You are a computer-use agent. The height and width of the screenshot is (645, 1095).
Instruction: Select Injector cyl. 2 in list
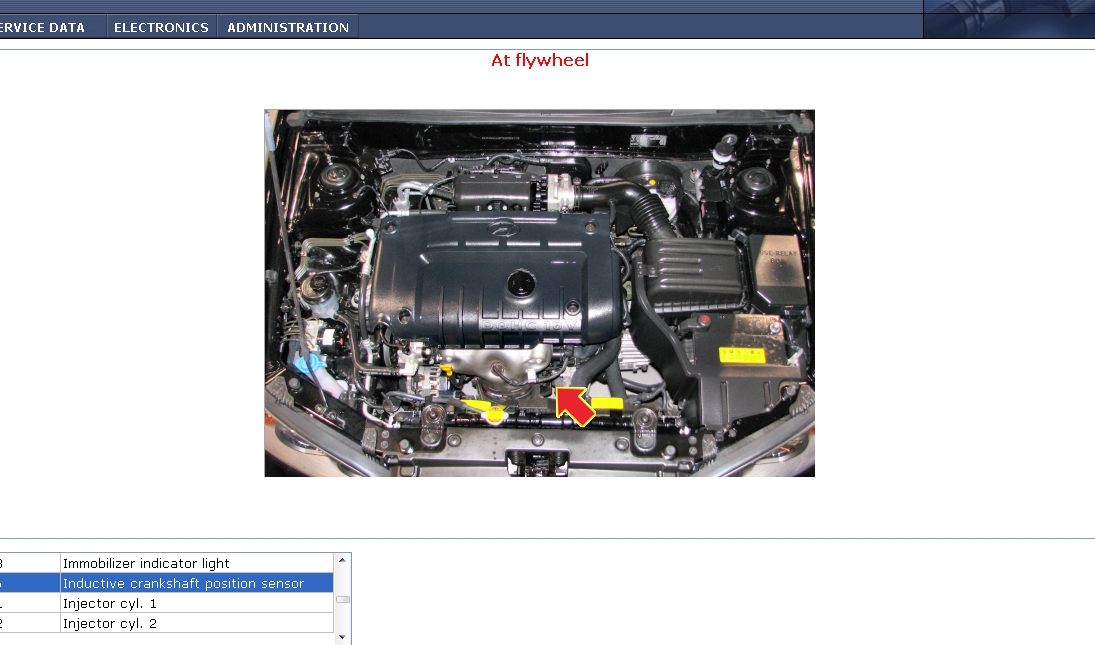pyautogui.click(x=166, y=623)
